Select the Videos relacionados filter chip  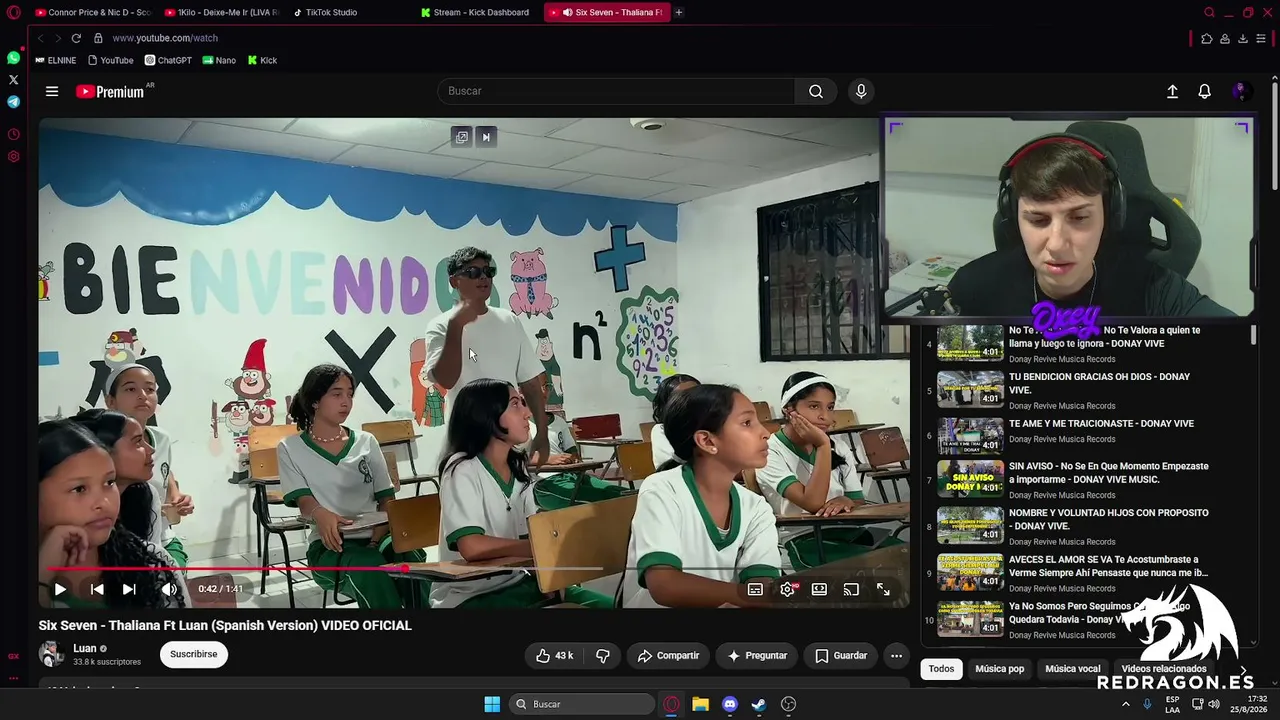[1164, 669]
